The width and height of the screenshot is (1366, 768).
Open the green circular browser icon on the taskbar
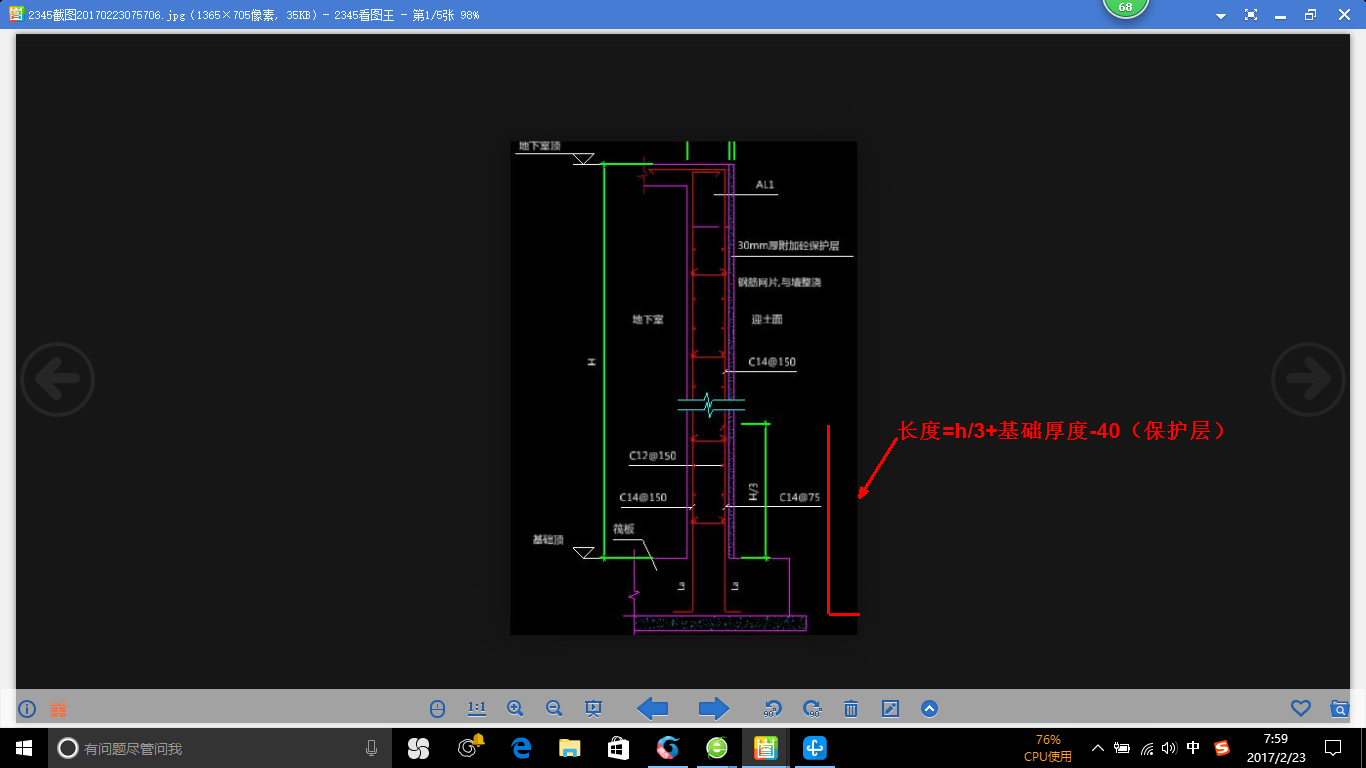pyautogui.click(x=717, y=748)
